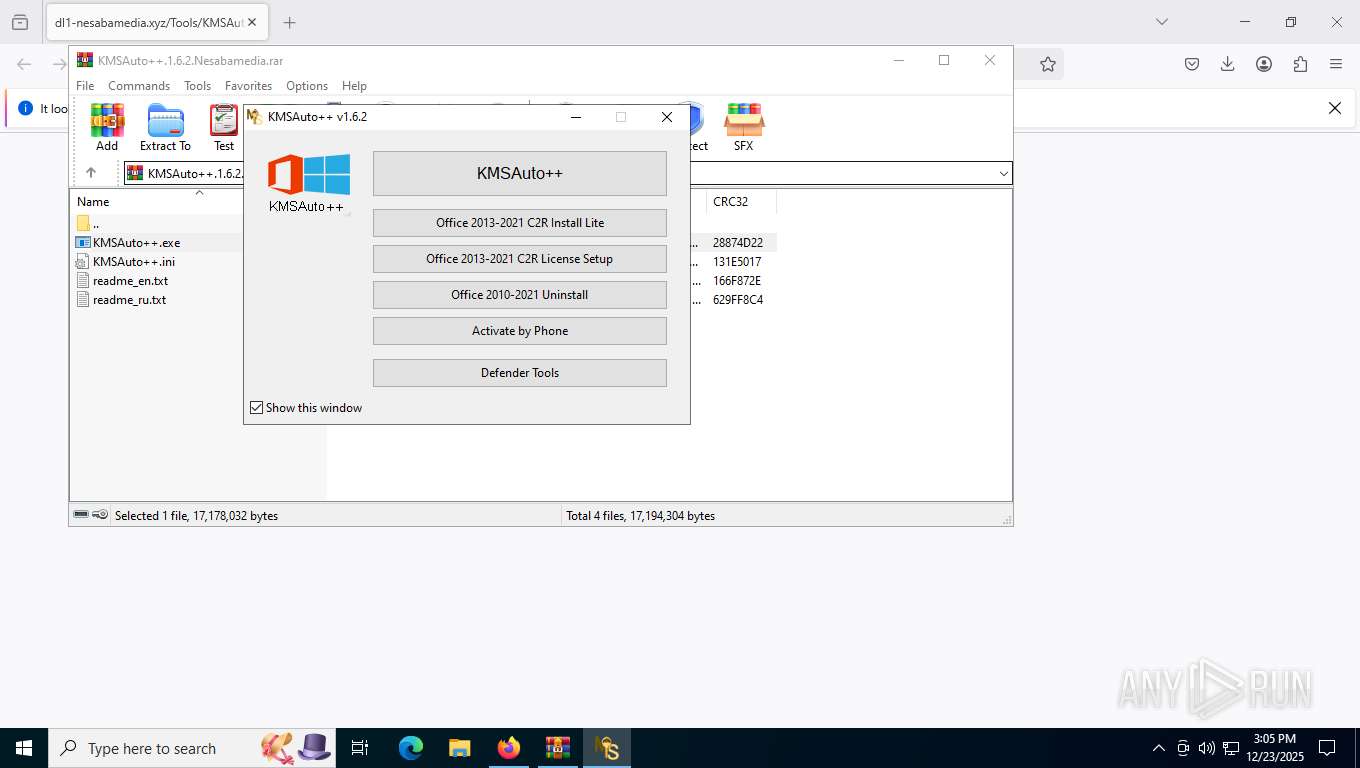Image resolution: width=1360 pixels, height=768 pixels.
Task: Open Defender Tools
Action: (x=520, y=372)
